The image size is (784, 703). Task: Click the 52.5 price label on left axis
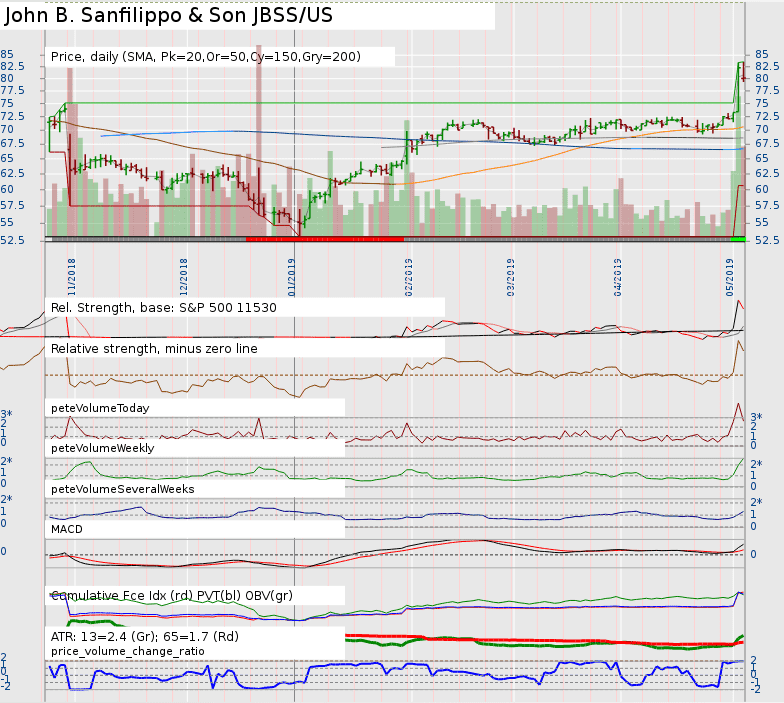[12, 240]
